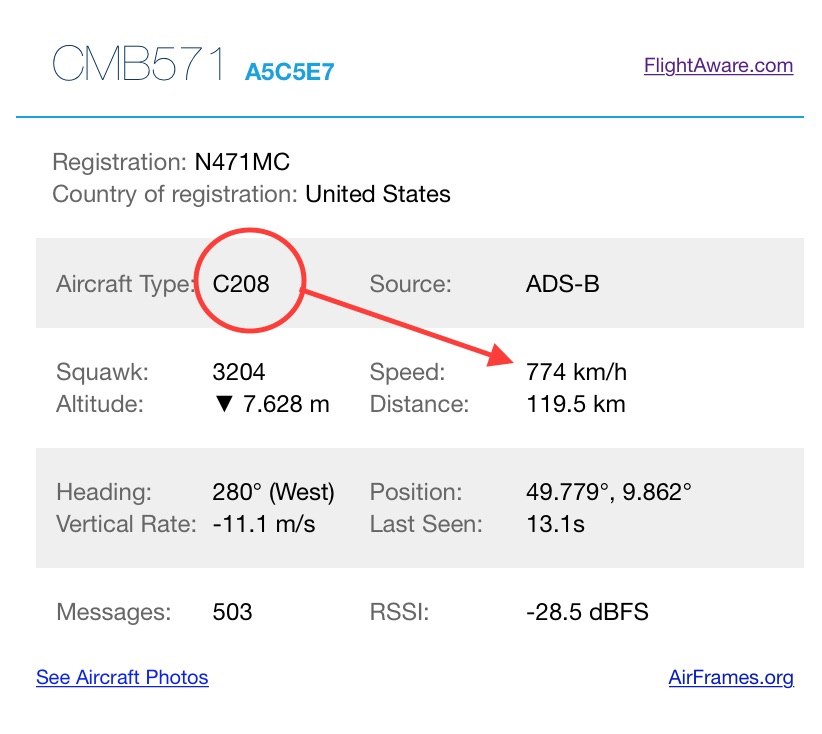
Task: Select the -11.1 m/s vertical rate
Action: tap(264, 523)
